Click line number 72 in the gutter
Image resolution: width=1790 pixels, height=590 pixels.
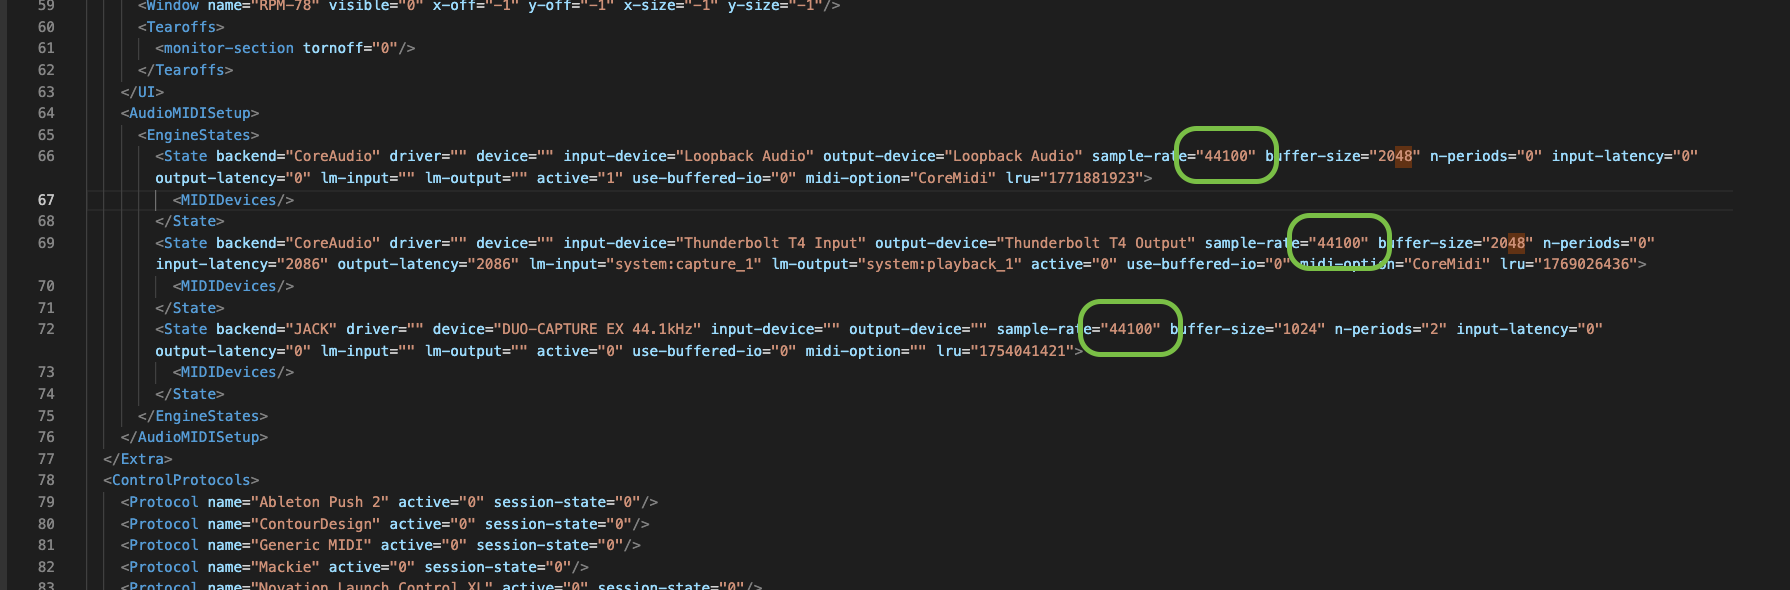(46, 329)
